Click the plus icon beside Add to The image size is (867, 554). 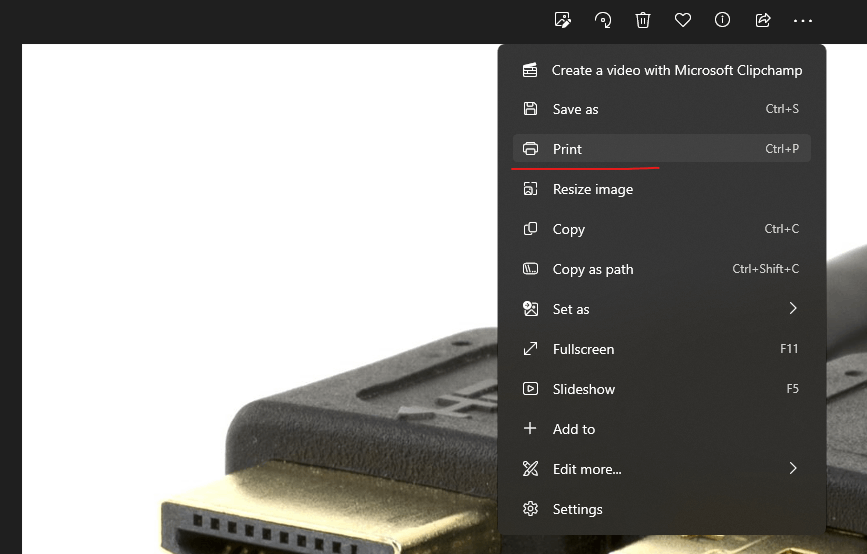530,428
